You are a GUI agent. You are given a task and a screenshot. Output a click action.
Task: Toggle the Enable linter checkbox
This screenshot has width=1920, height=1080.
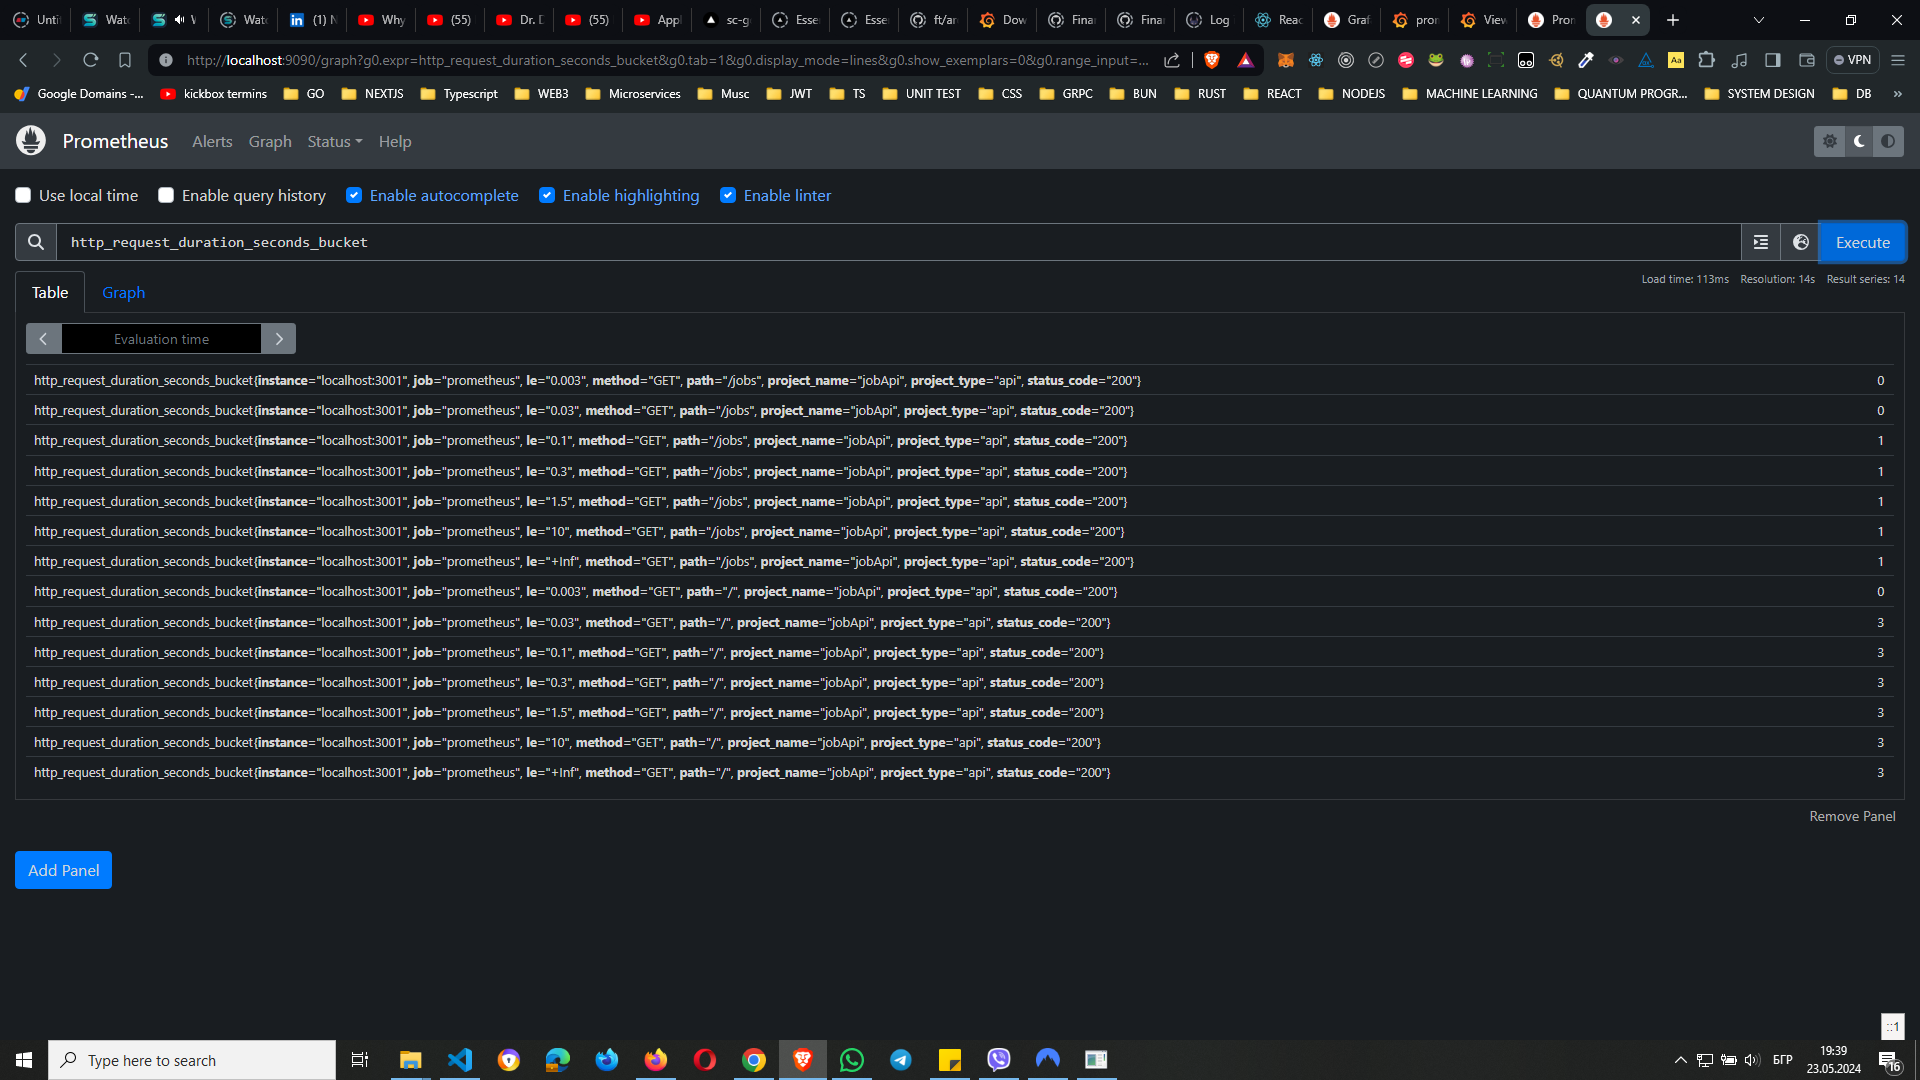(728, 195)
